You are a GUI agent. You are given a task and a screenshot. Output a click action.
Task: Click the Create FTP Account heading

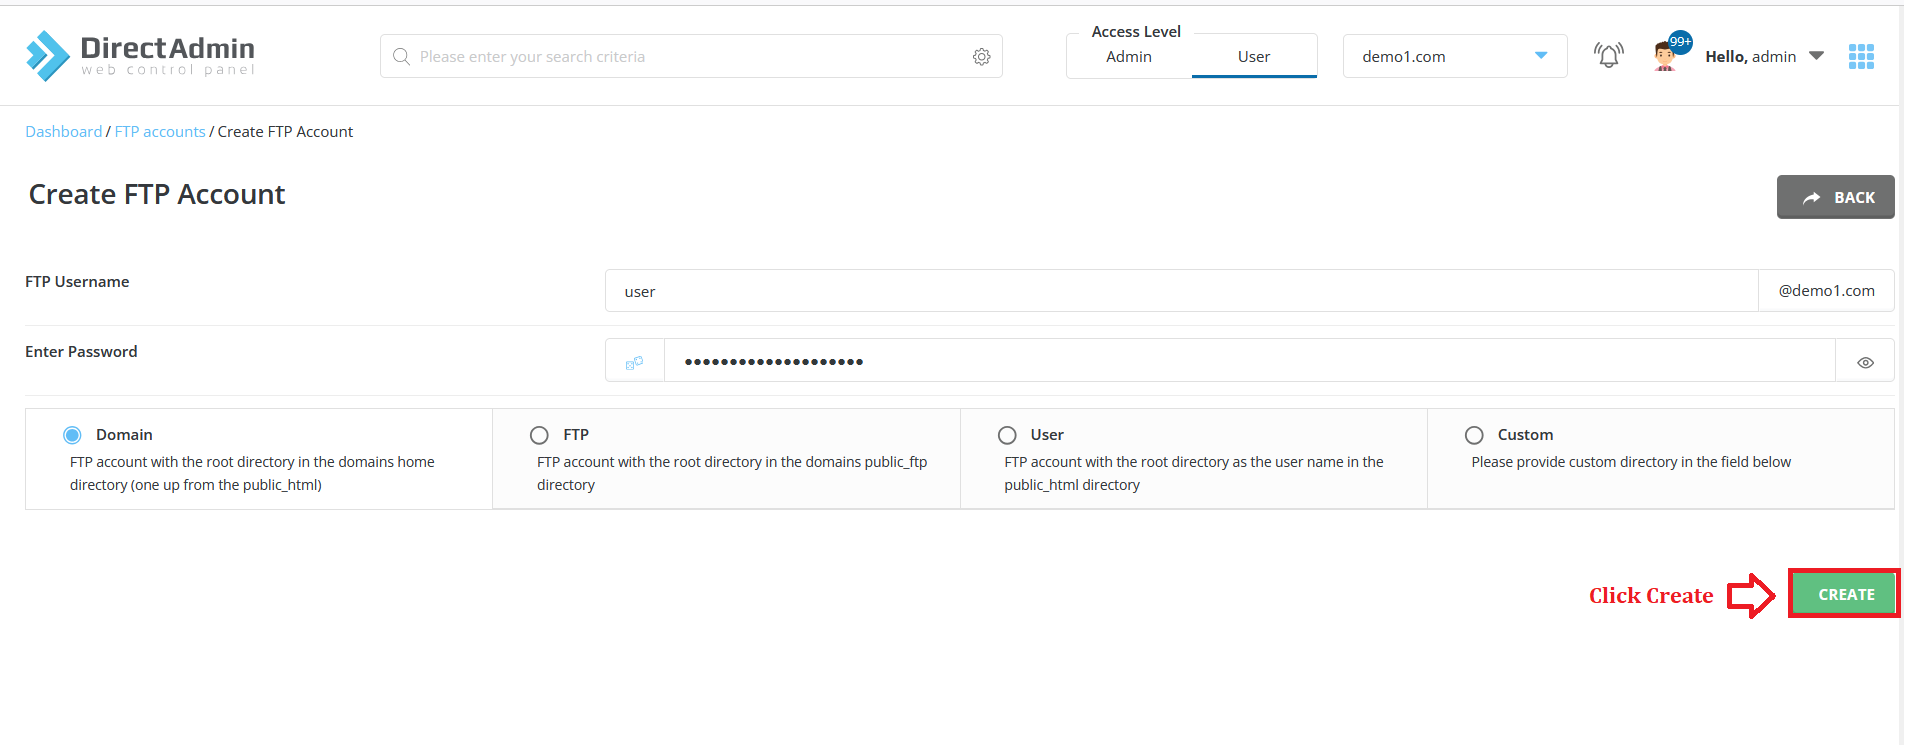[157, 194]
